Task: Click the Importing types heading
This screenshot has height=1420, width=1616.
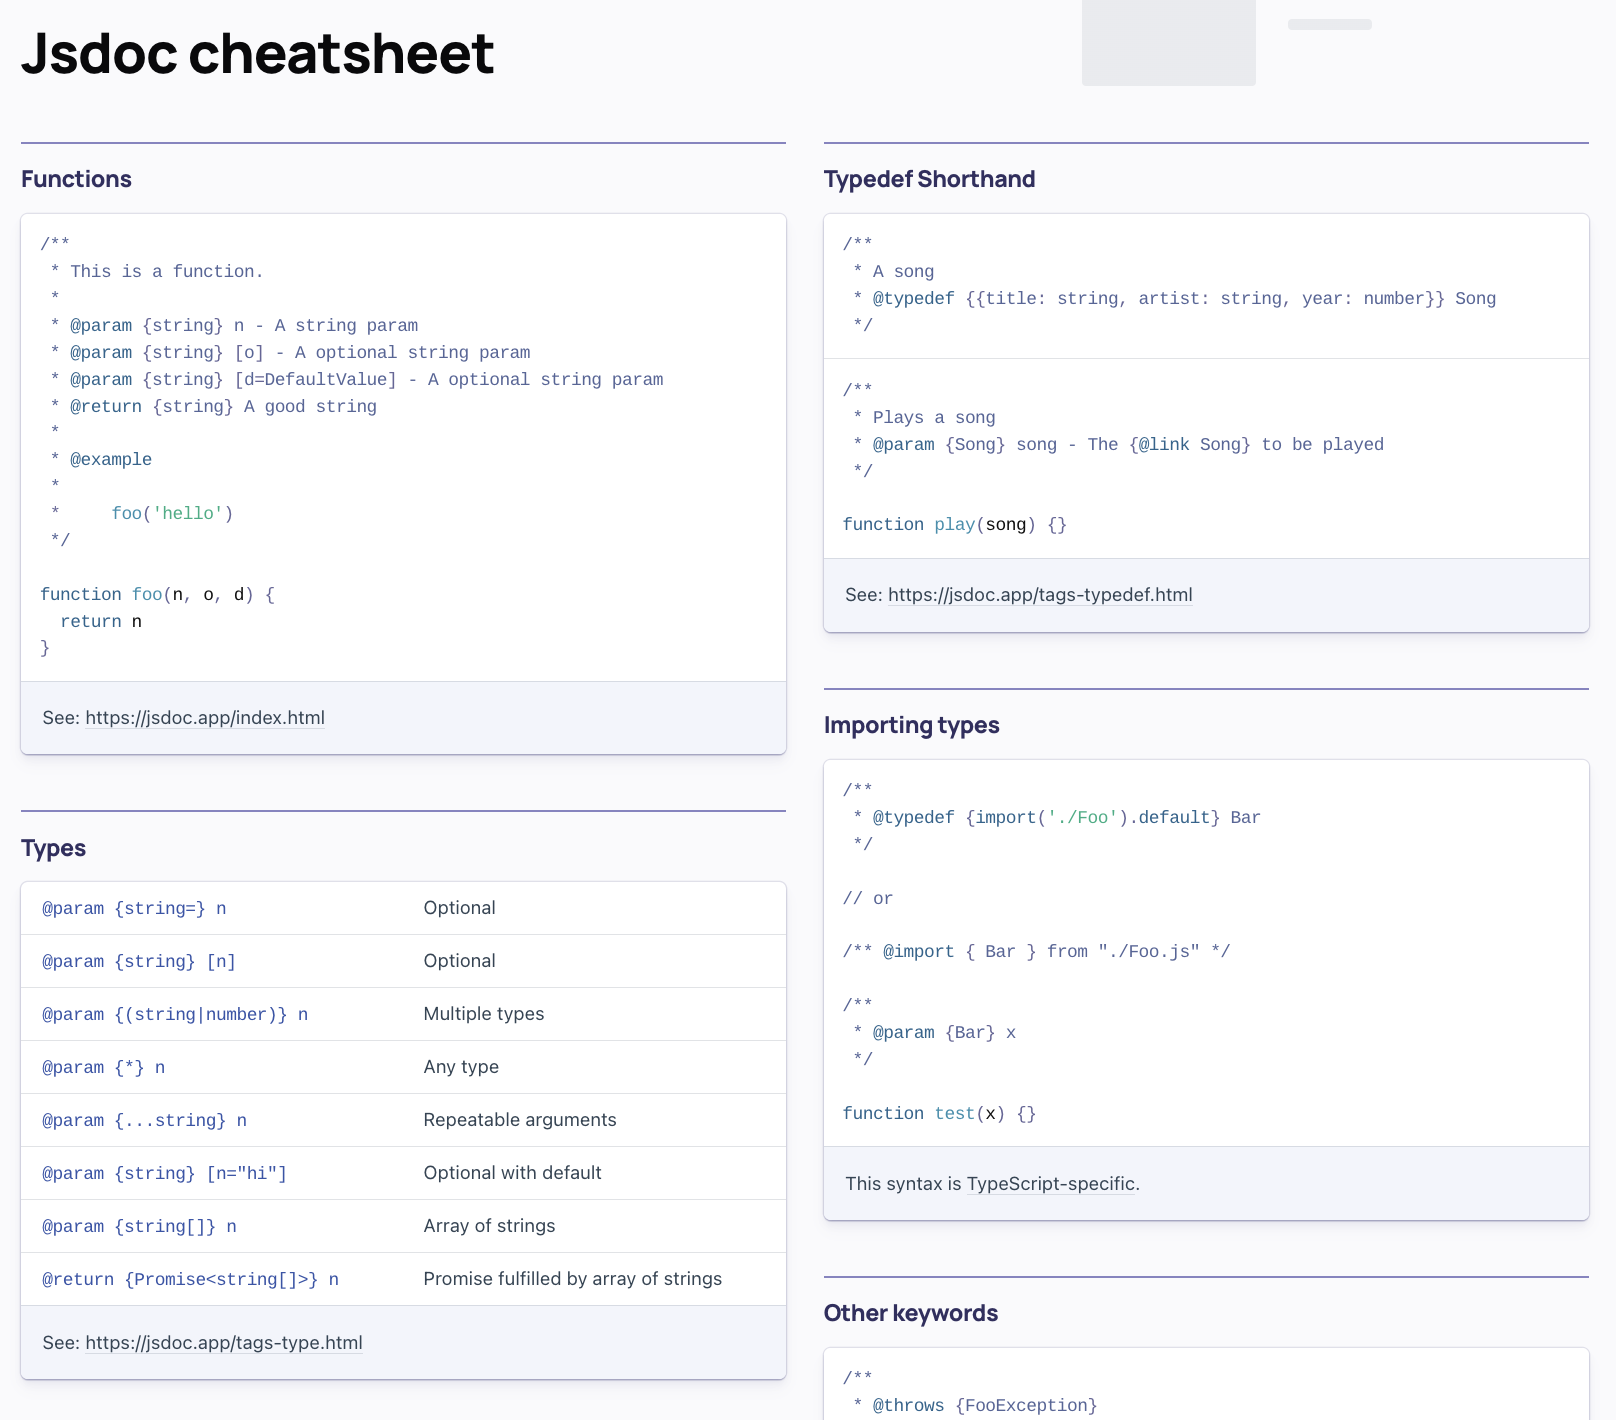Action: click(911, 725)
